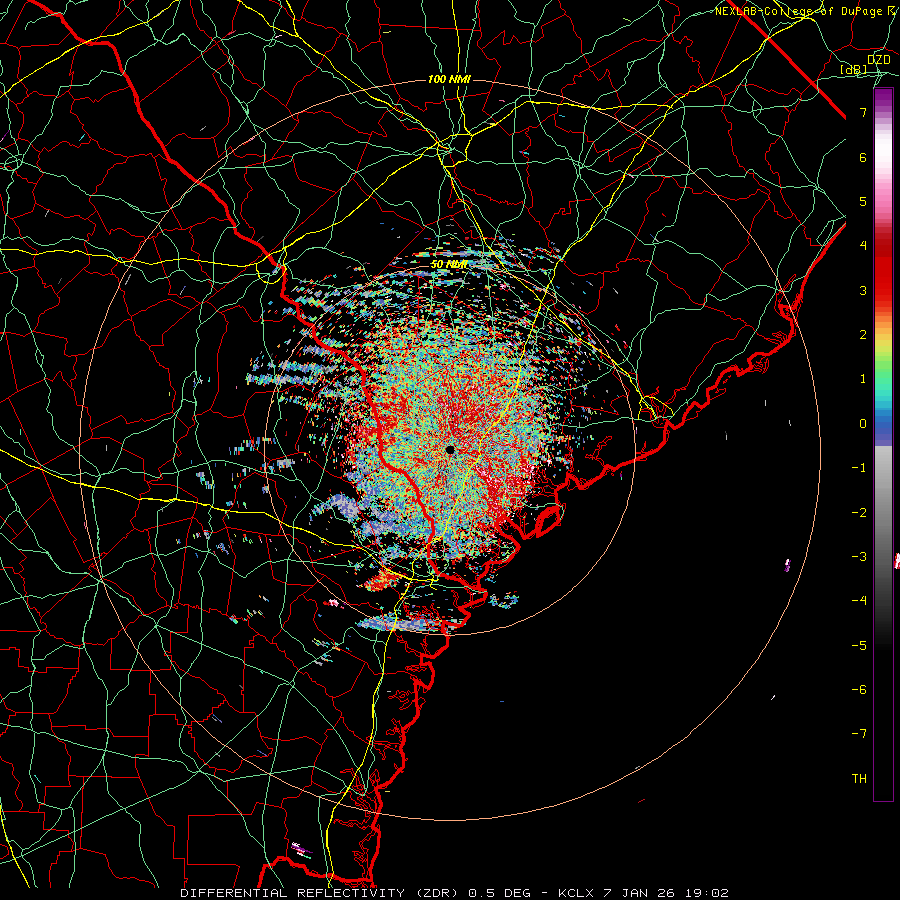Click the 'TH' label on color scale
The height and width of the screenshot is (900, 900).
coord(859,779)
